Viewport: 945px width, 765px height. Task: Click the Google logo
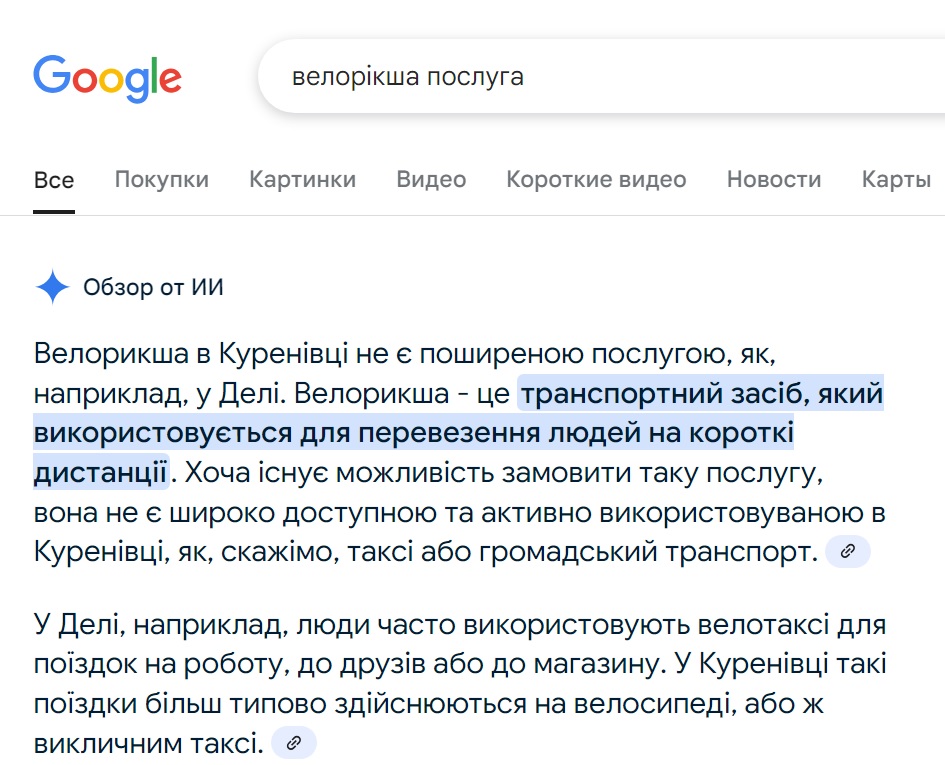[107, 77]
